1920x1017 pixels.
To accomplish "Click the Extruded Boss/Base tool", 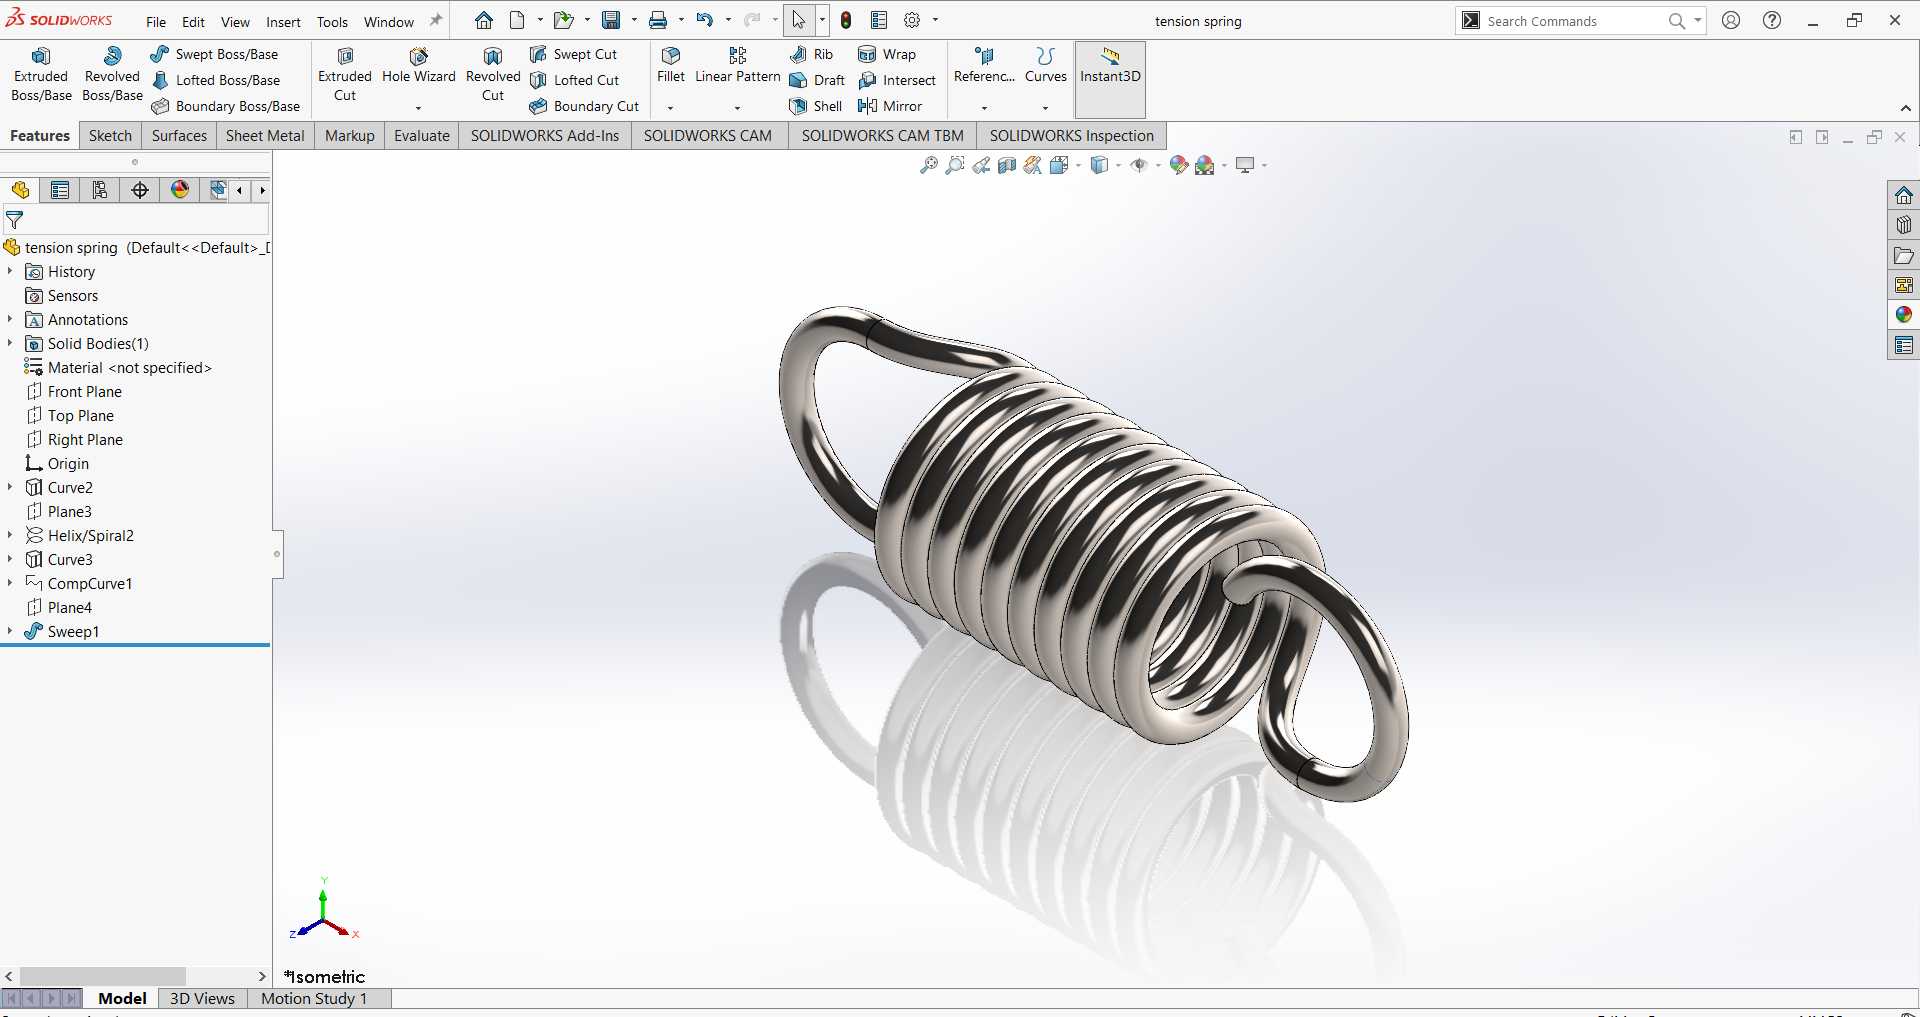I will [41, 74].
